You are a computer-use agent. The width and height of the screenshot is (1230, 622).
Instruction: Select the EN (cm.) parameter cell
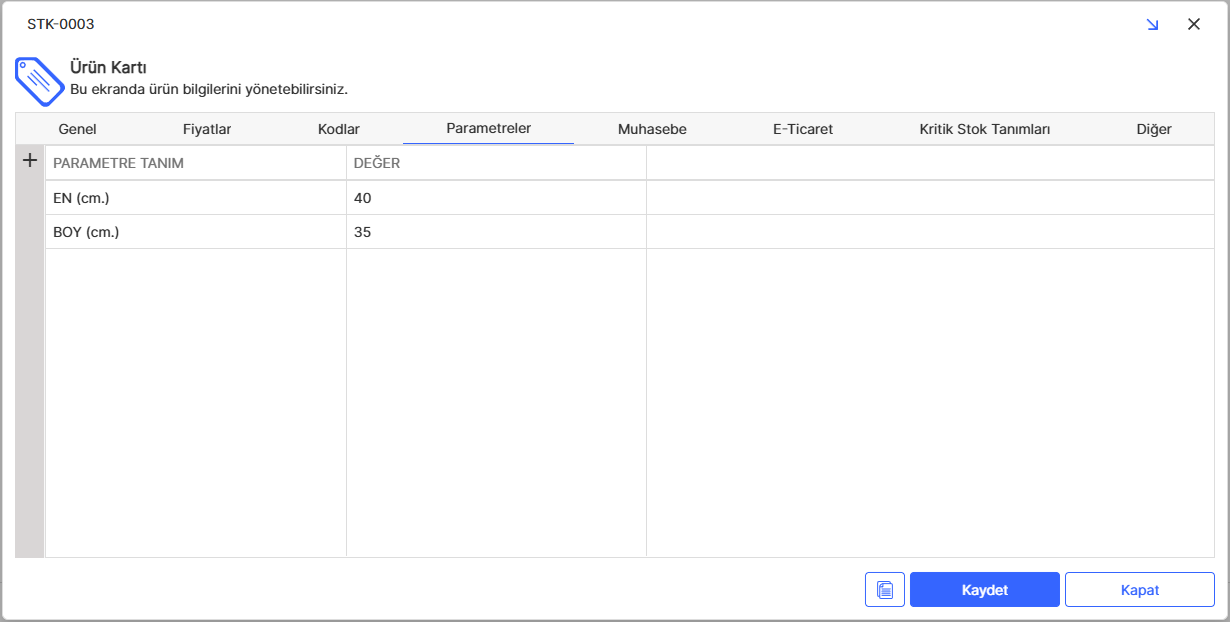coord(195,198)
